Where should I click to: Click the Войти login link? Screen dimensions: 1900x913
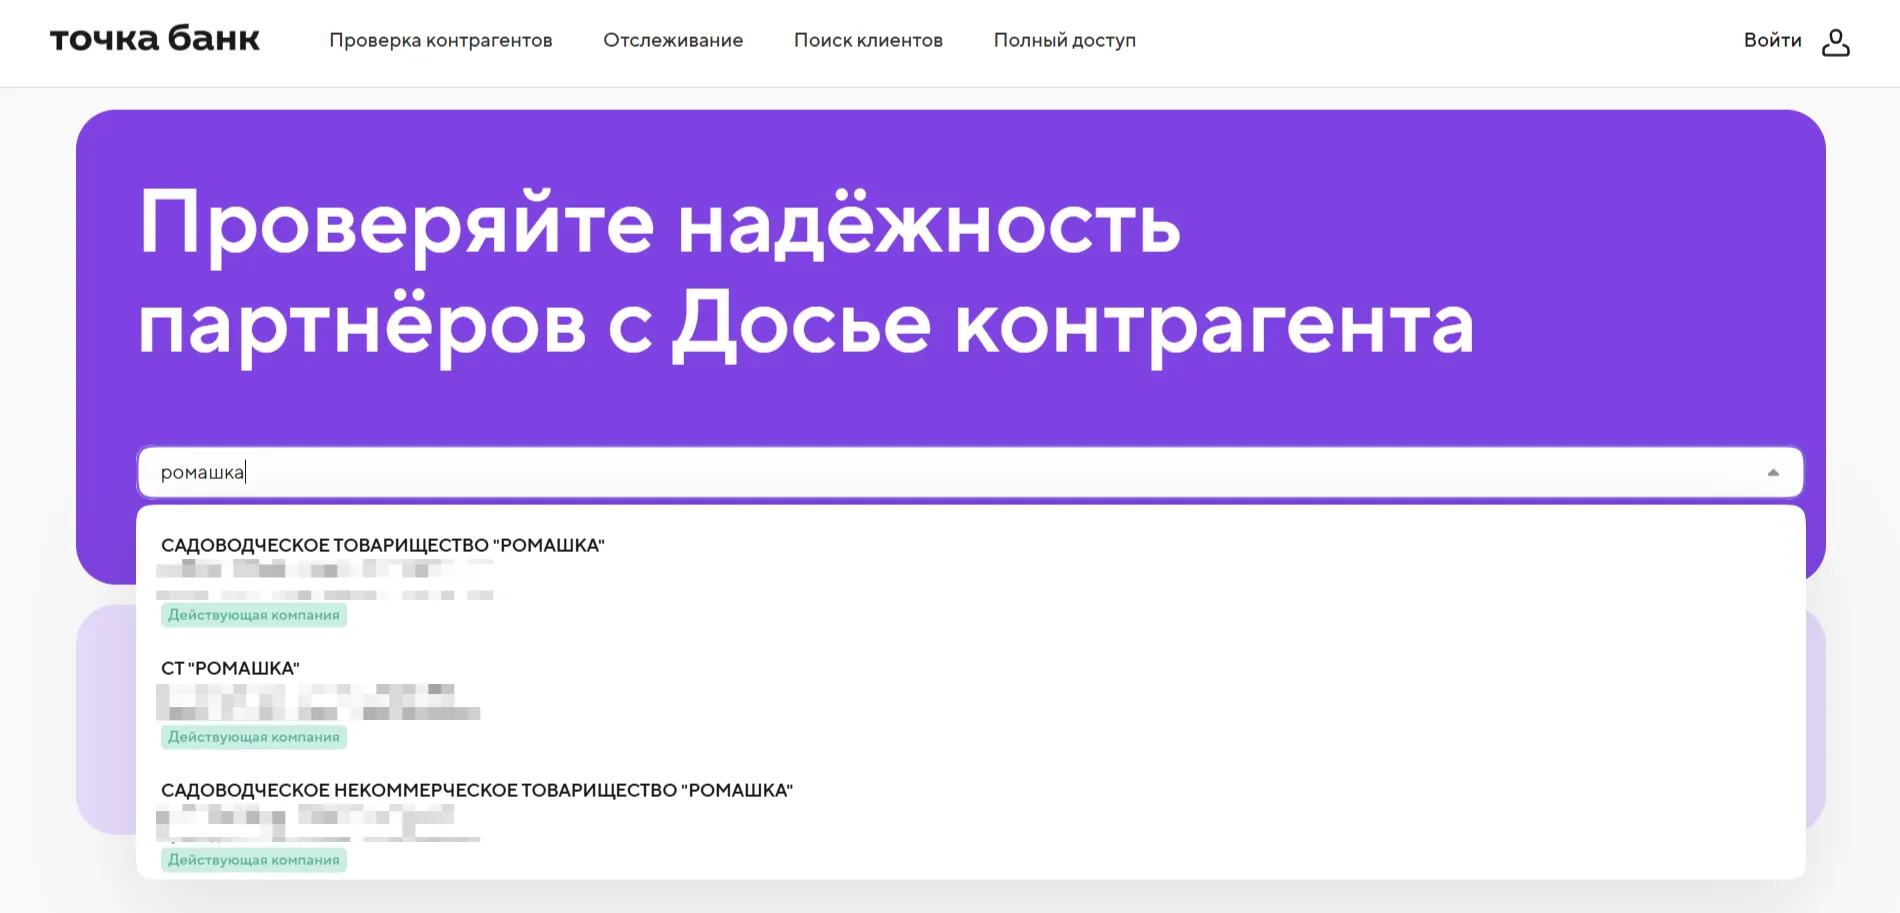click(x=1771, y=40)
